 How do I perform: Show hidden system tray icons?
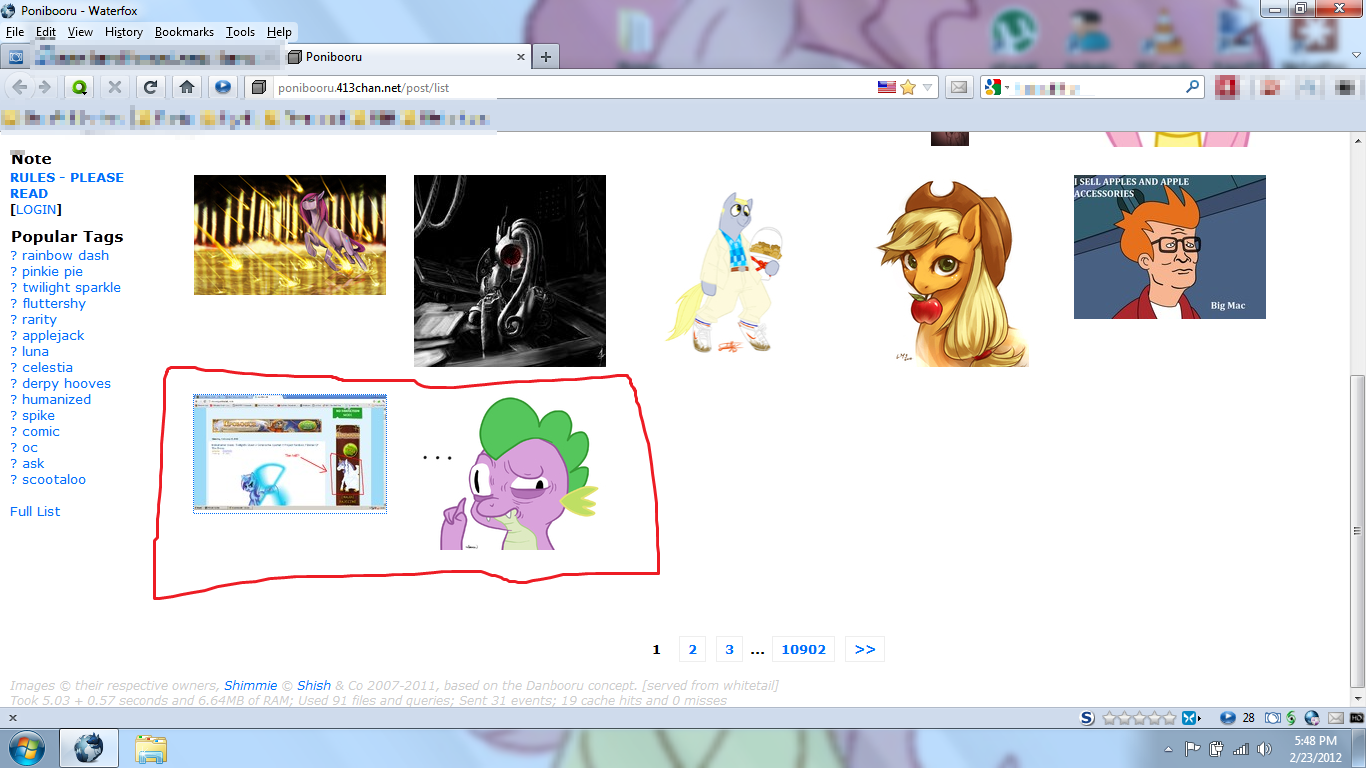point(1169,749)
